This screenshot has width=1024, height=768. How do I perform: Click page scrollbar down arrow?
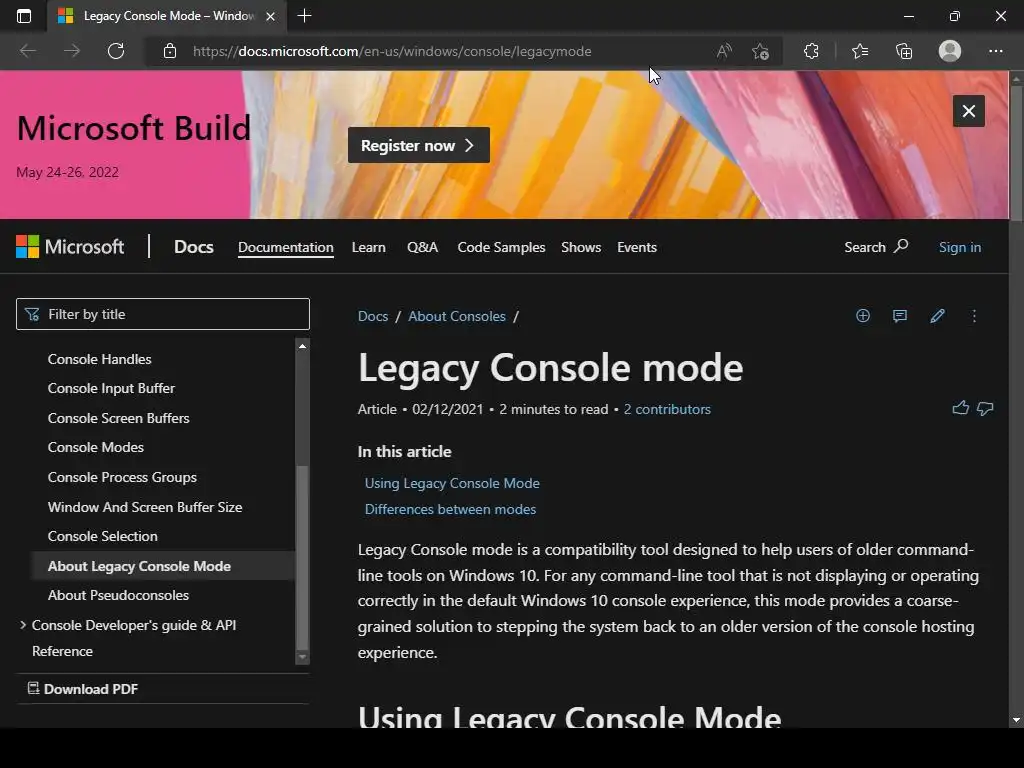1016,720
